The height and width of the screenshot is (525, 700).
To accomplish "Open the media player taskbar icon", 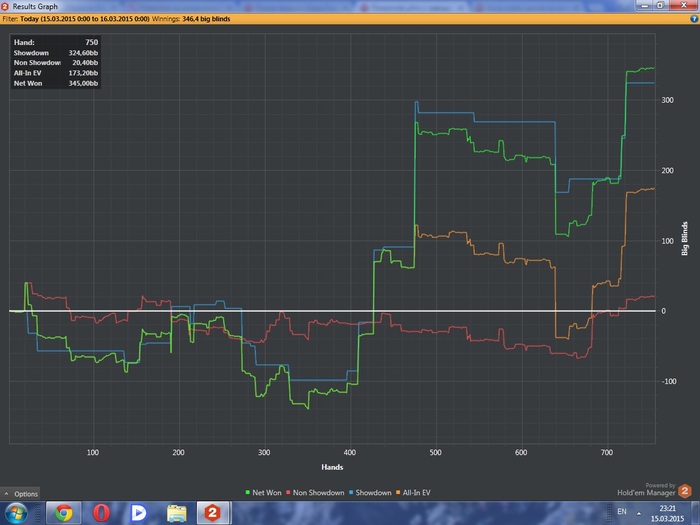I will [138, 513].
